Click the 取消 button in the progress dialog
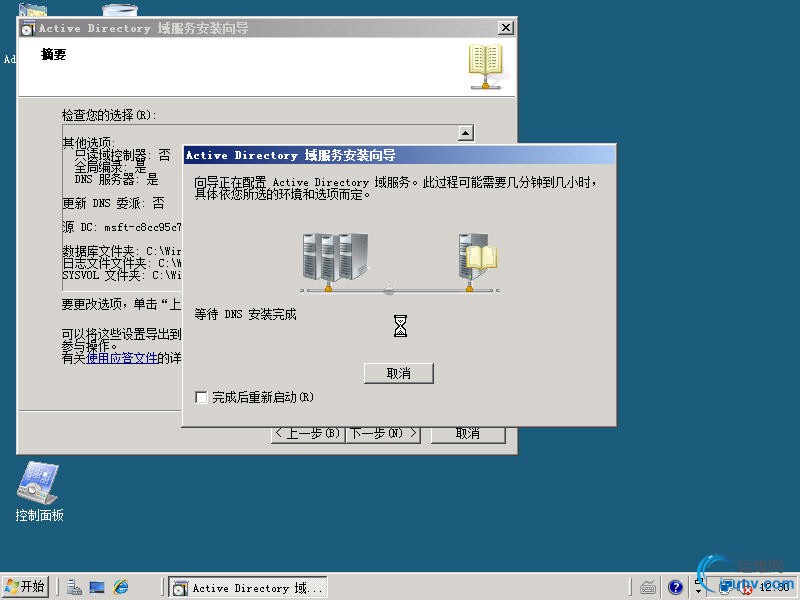800x600 pixels. [398, 373]
